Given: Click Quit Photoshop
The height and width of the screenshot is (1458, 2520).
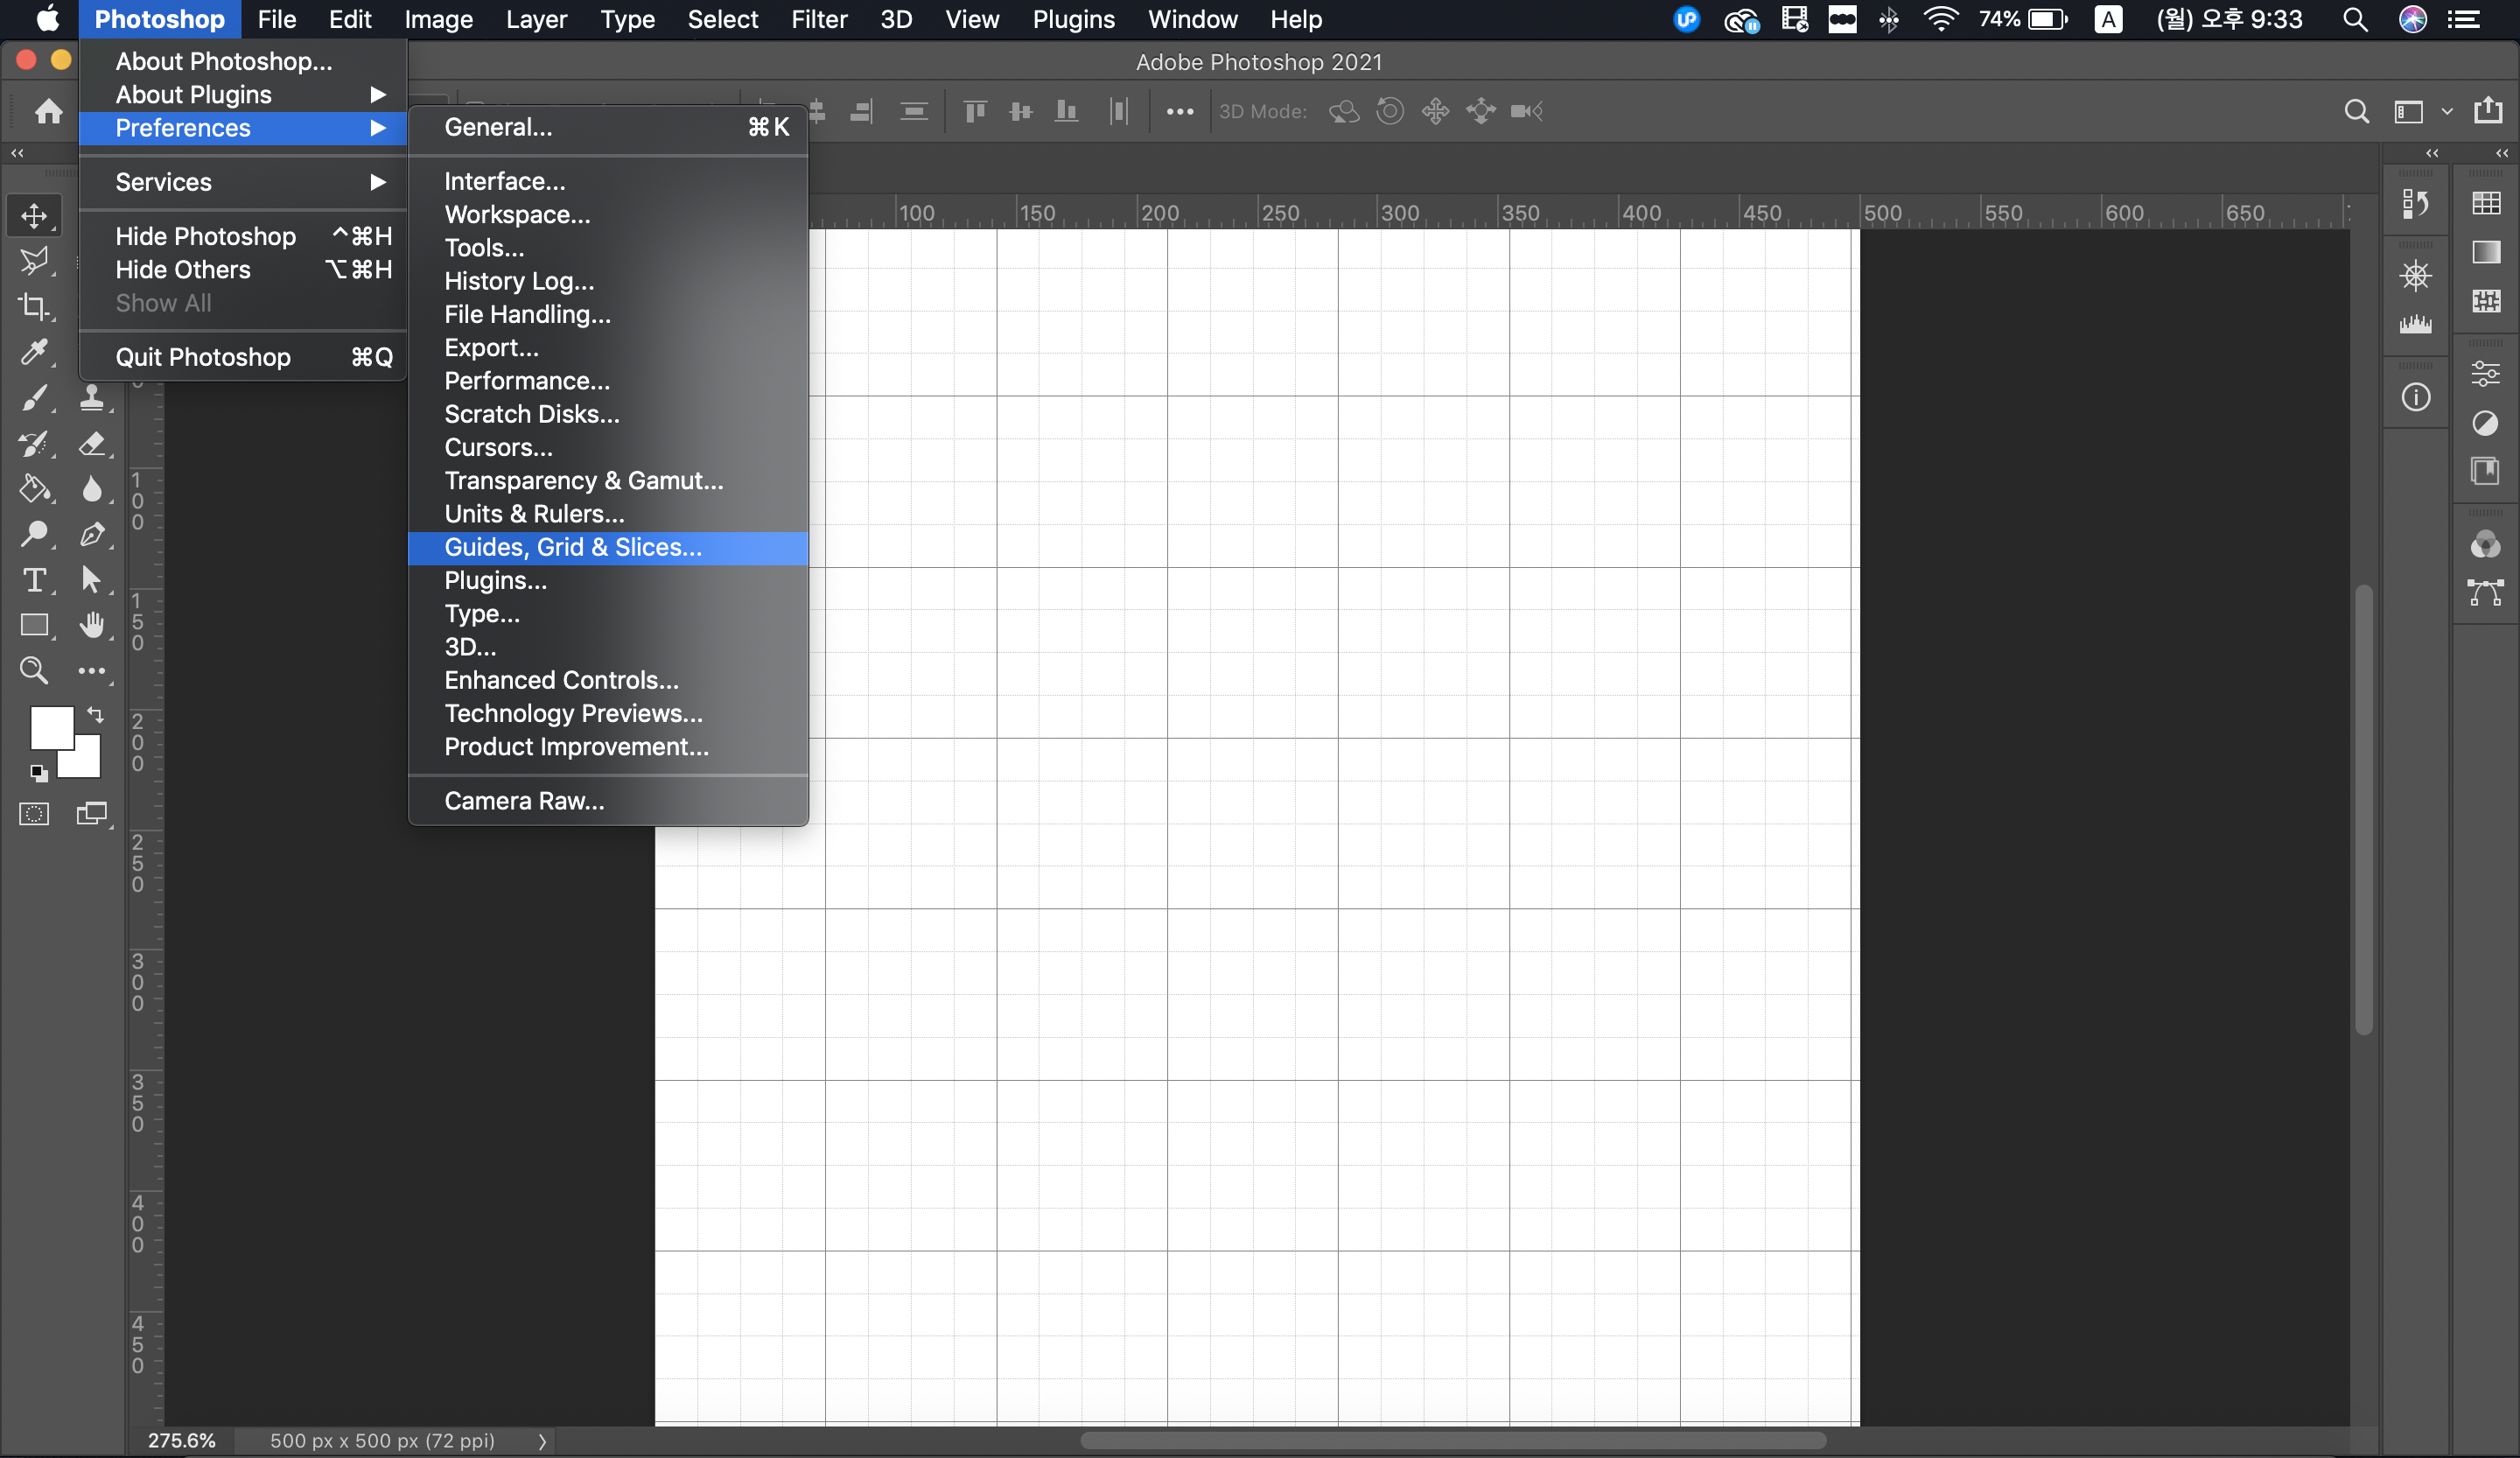Looking at the screenshot, I should (203, 357).
